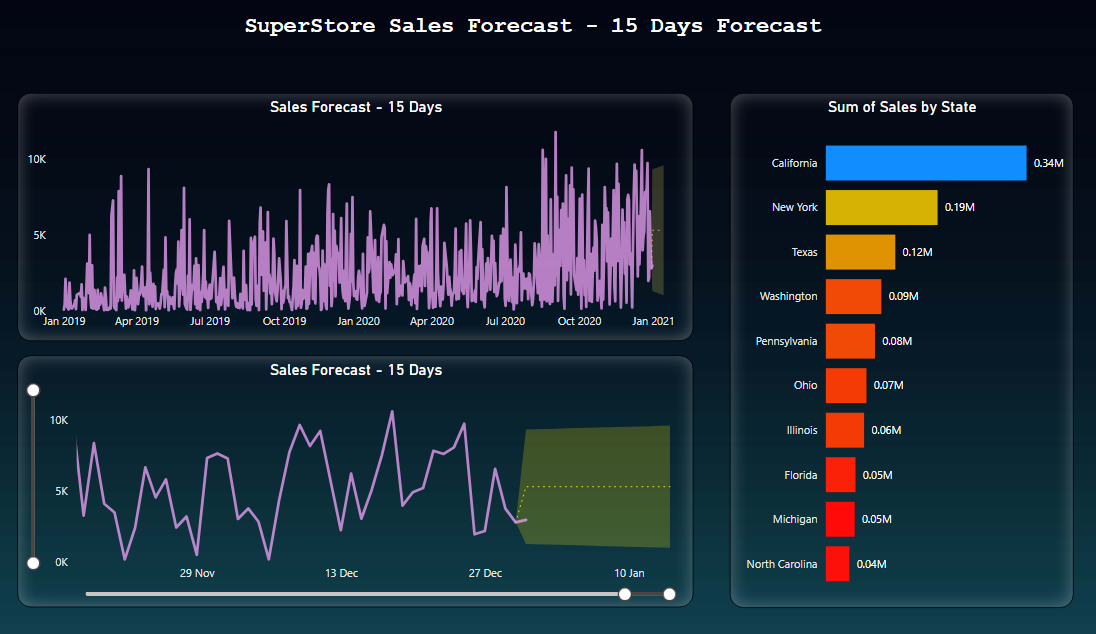The width and height of the screenshot is (1096, 634).
Task: Click the 27 Dec axis label
Action: coord(485,573)
